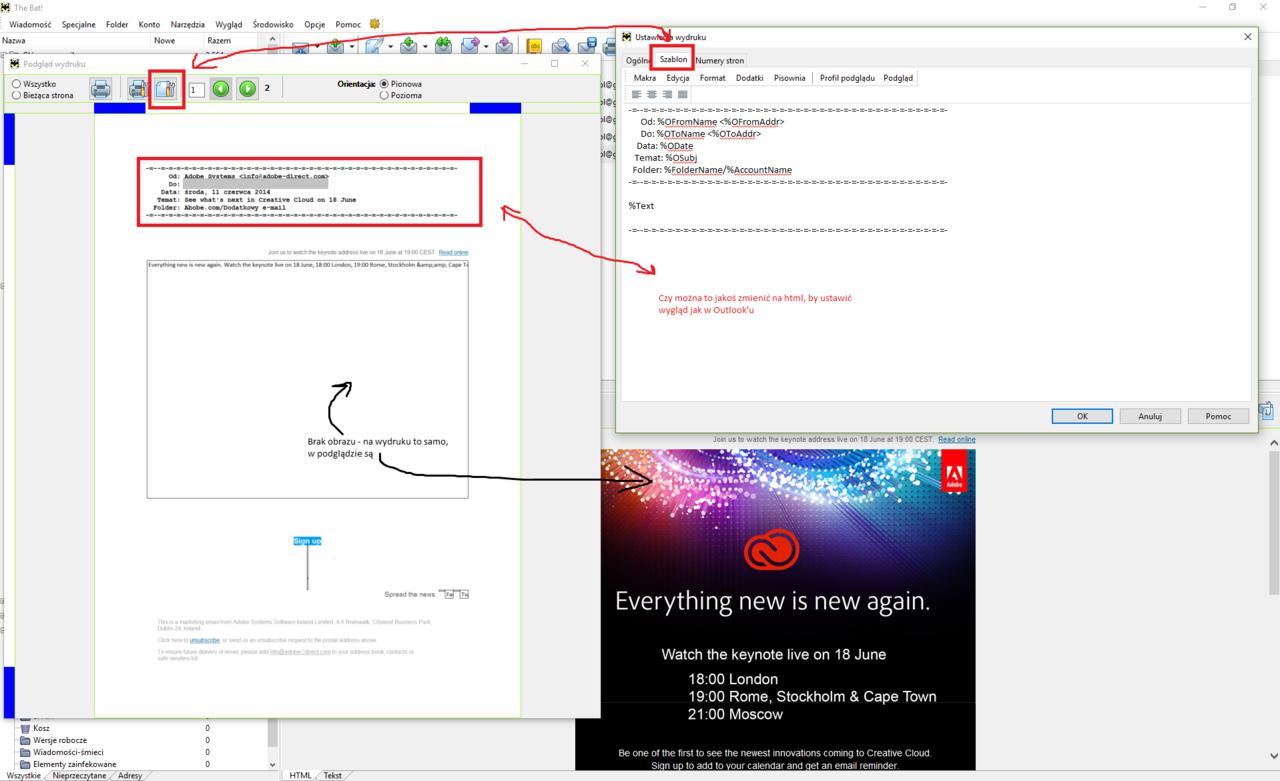Switch to Adresy tab at bottom
This screenshot has width=1280, height=781.
130,775
